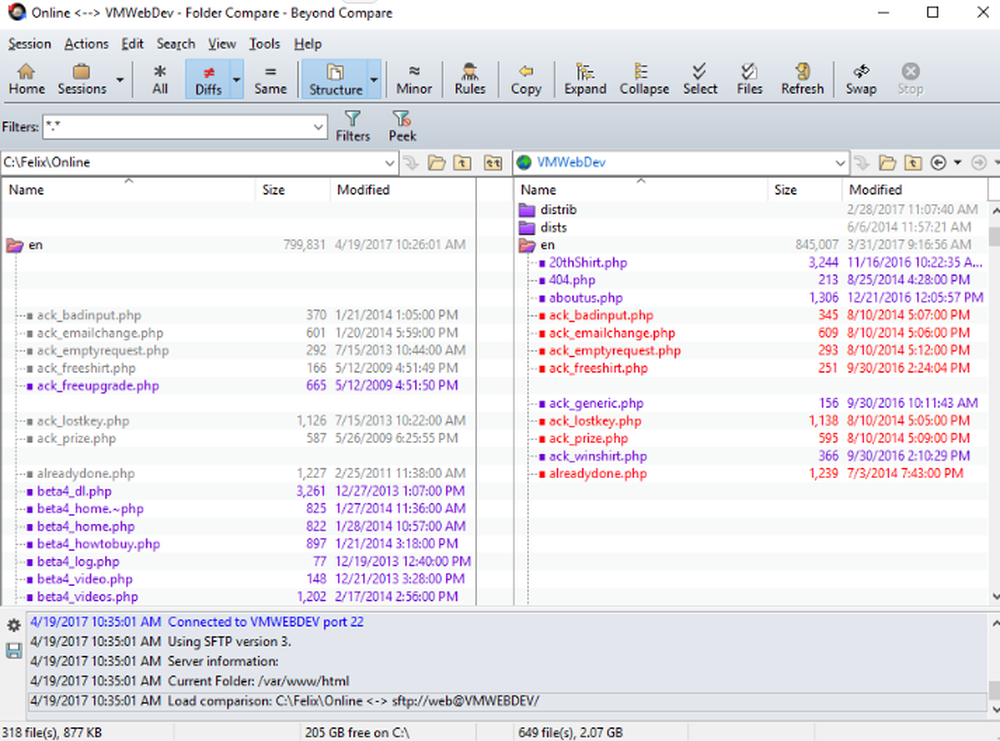Swap the left and right sides
This screenshot has height=741, width=1000.
(x=861, y=79)
